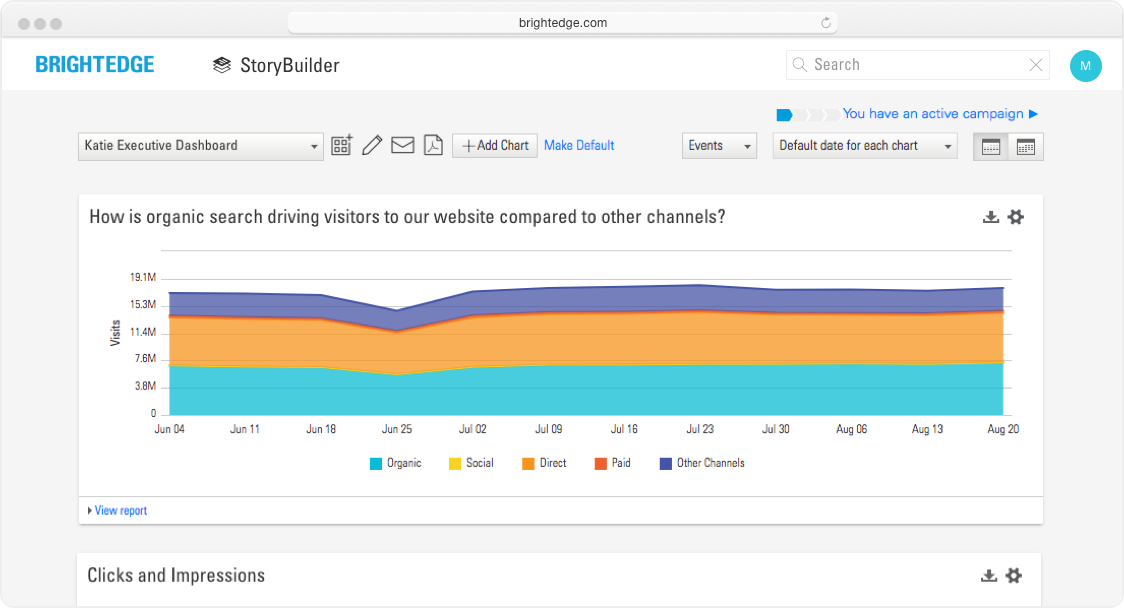Clear the search field with X icon
The width and height of the screenshot is (1124, 608).
(1036, 65)
